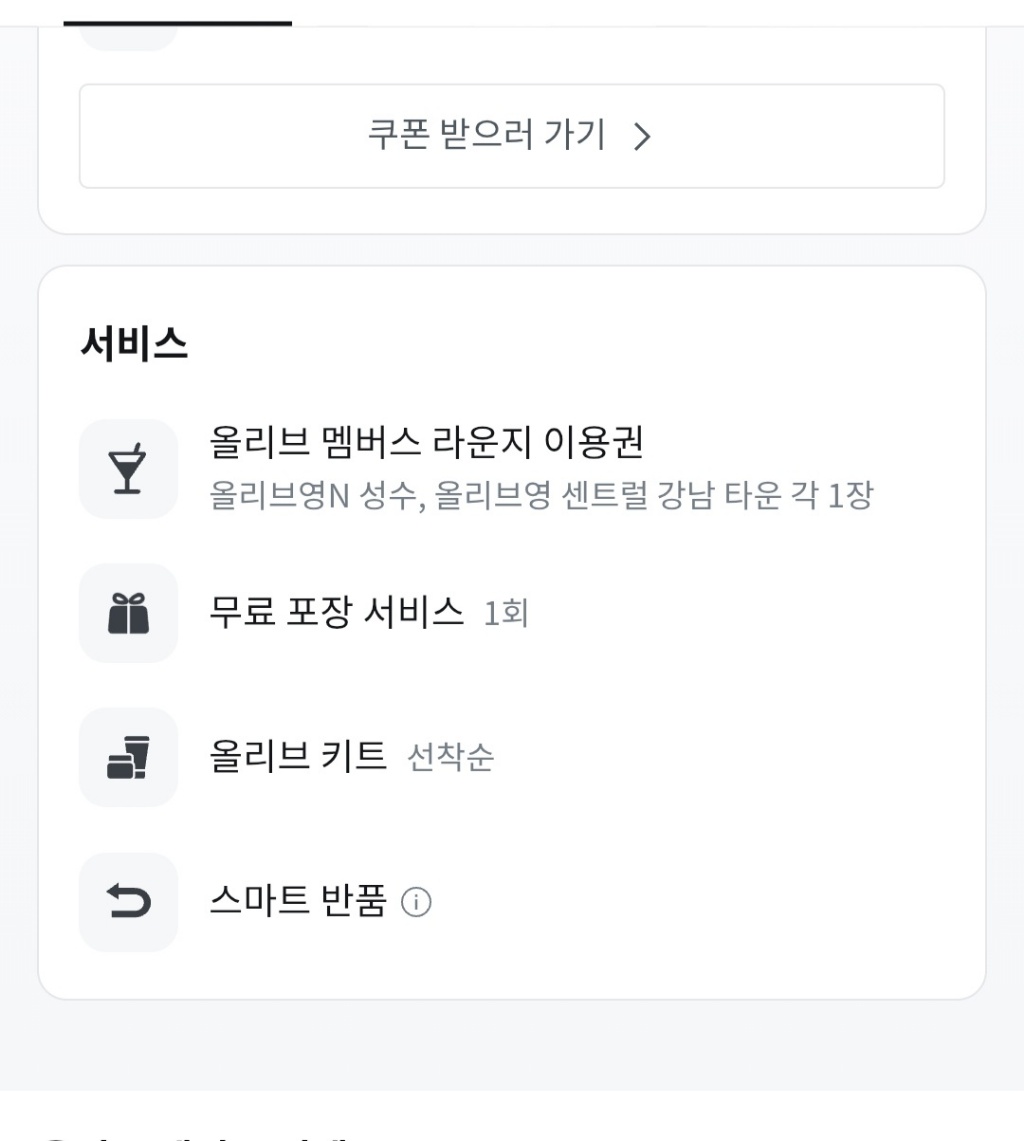The height and width of the screenshot is (1141, 1024).
Task: Tap the Olive Kit cosmetics icon
Action: [x=128, y=757]
